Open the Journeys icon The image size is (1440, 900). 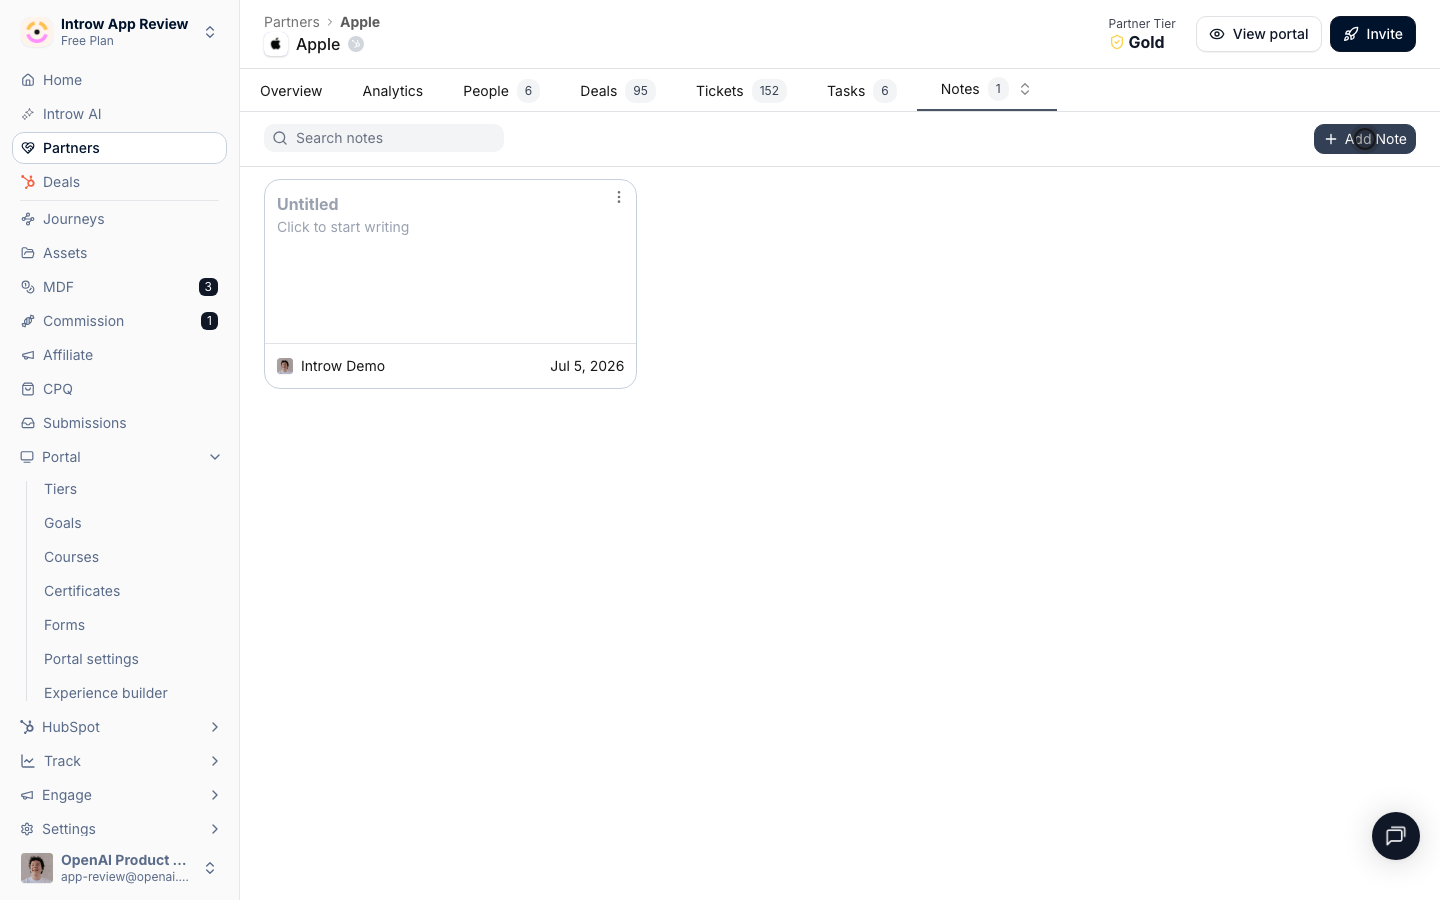click(x=28, y=219)
